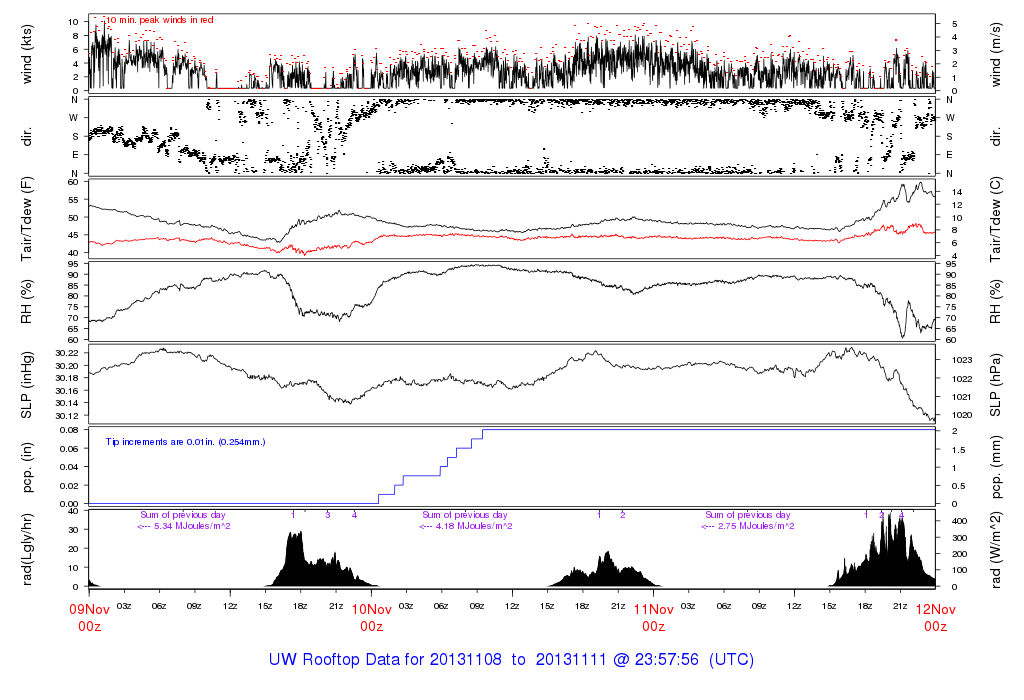This screenshot has width=1024, height=700.
Task: Click the "Tip increments are 0.01in." note
Action: (x=186, y=441)
